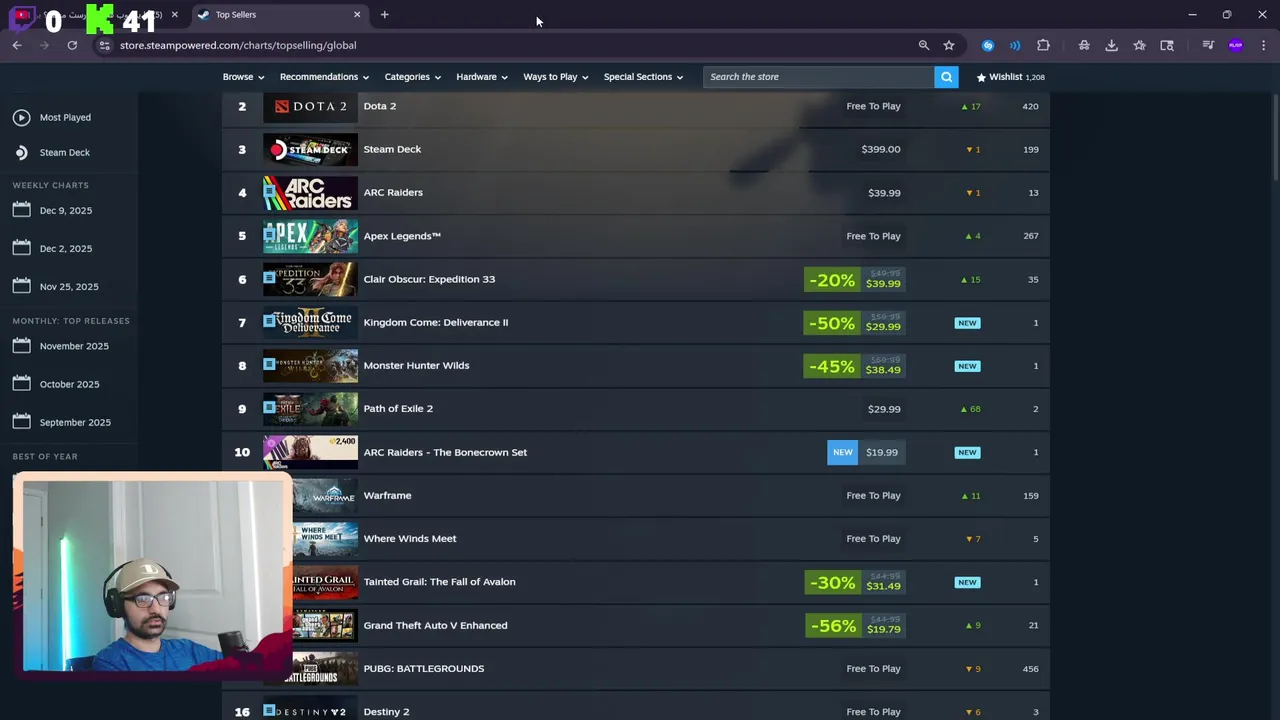
Task: Open the November 2025 top releases
Action: tap(74, 346)
